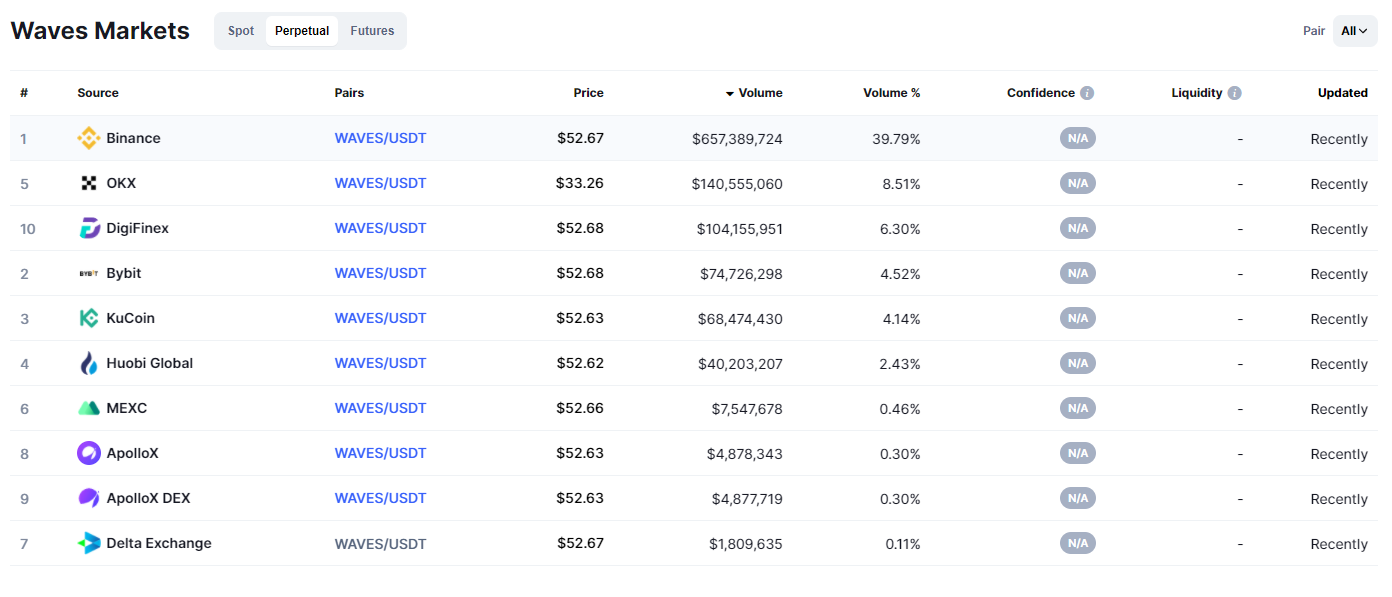Screen dimensions: 1392x597
Task: Switch to the Spot tab
Action: [241, 31]
